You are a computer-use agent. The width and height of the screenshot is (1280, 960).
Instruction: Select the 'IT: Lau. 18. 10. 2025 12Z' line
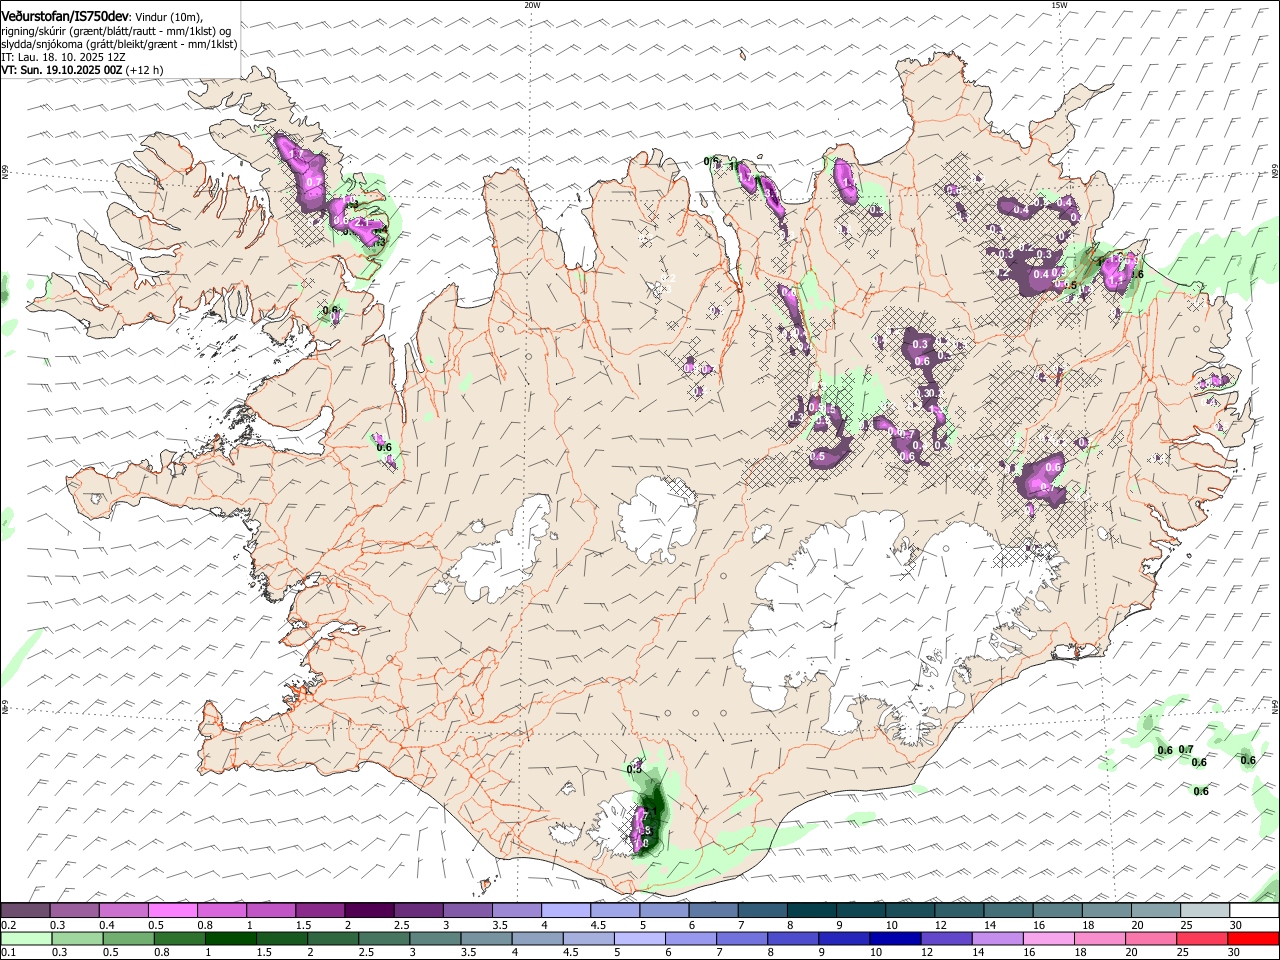click(63, 57)
